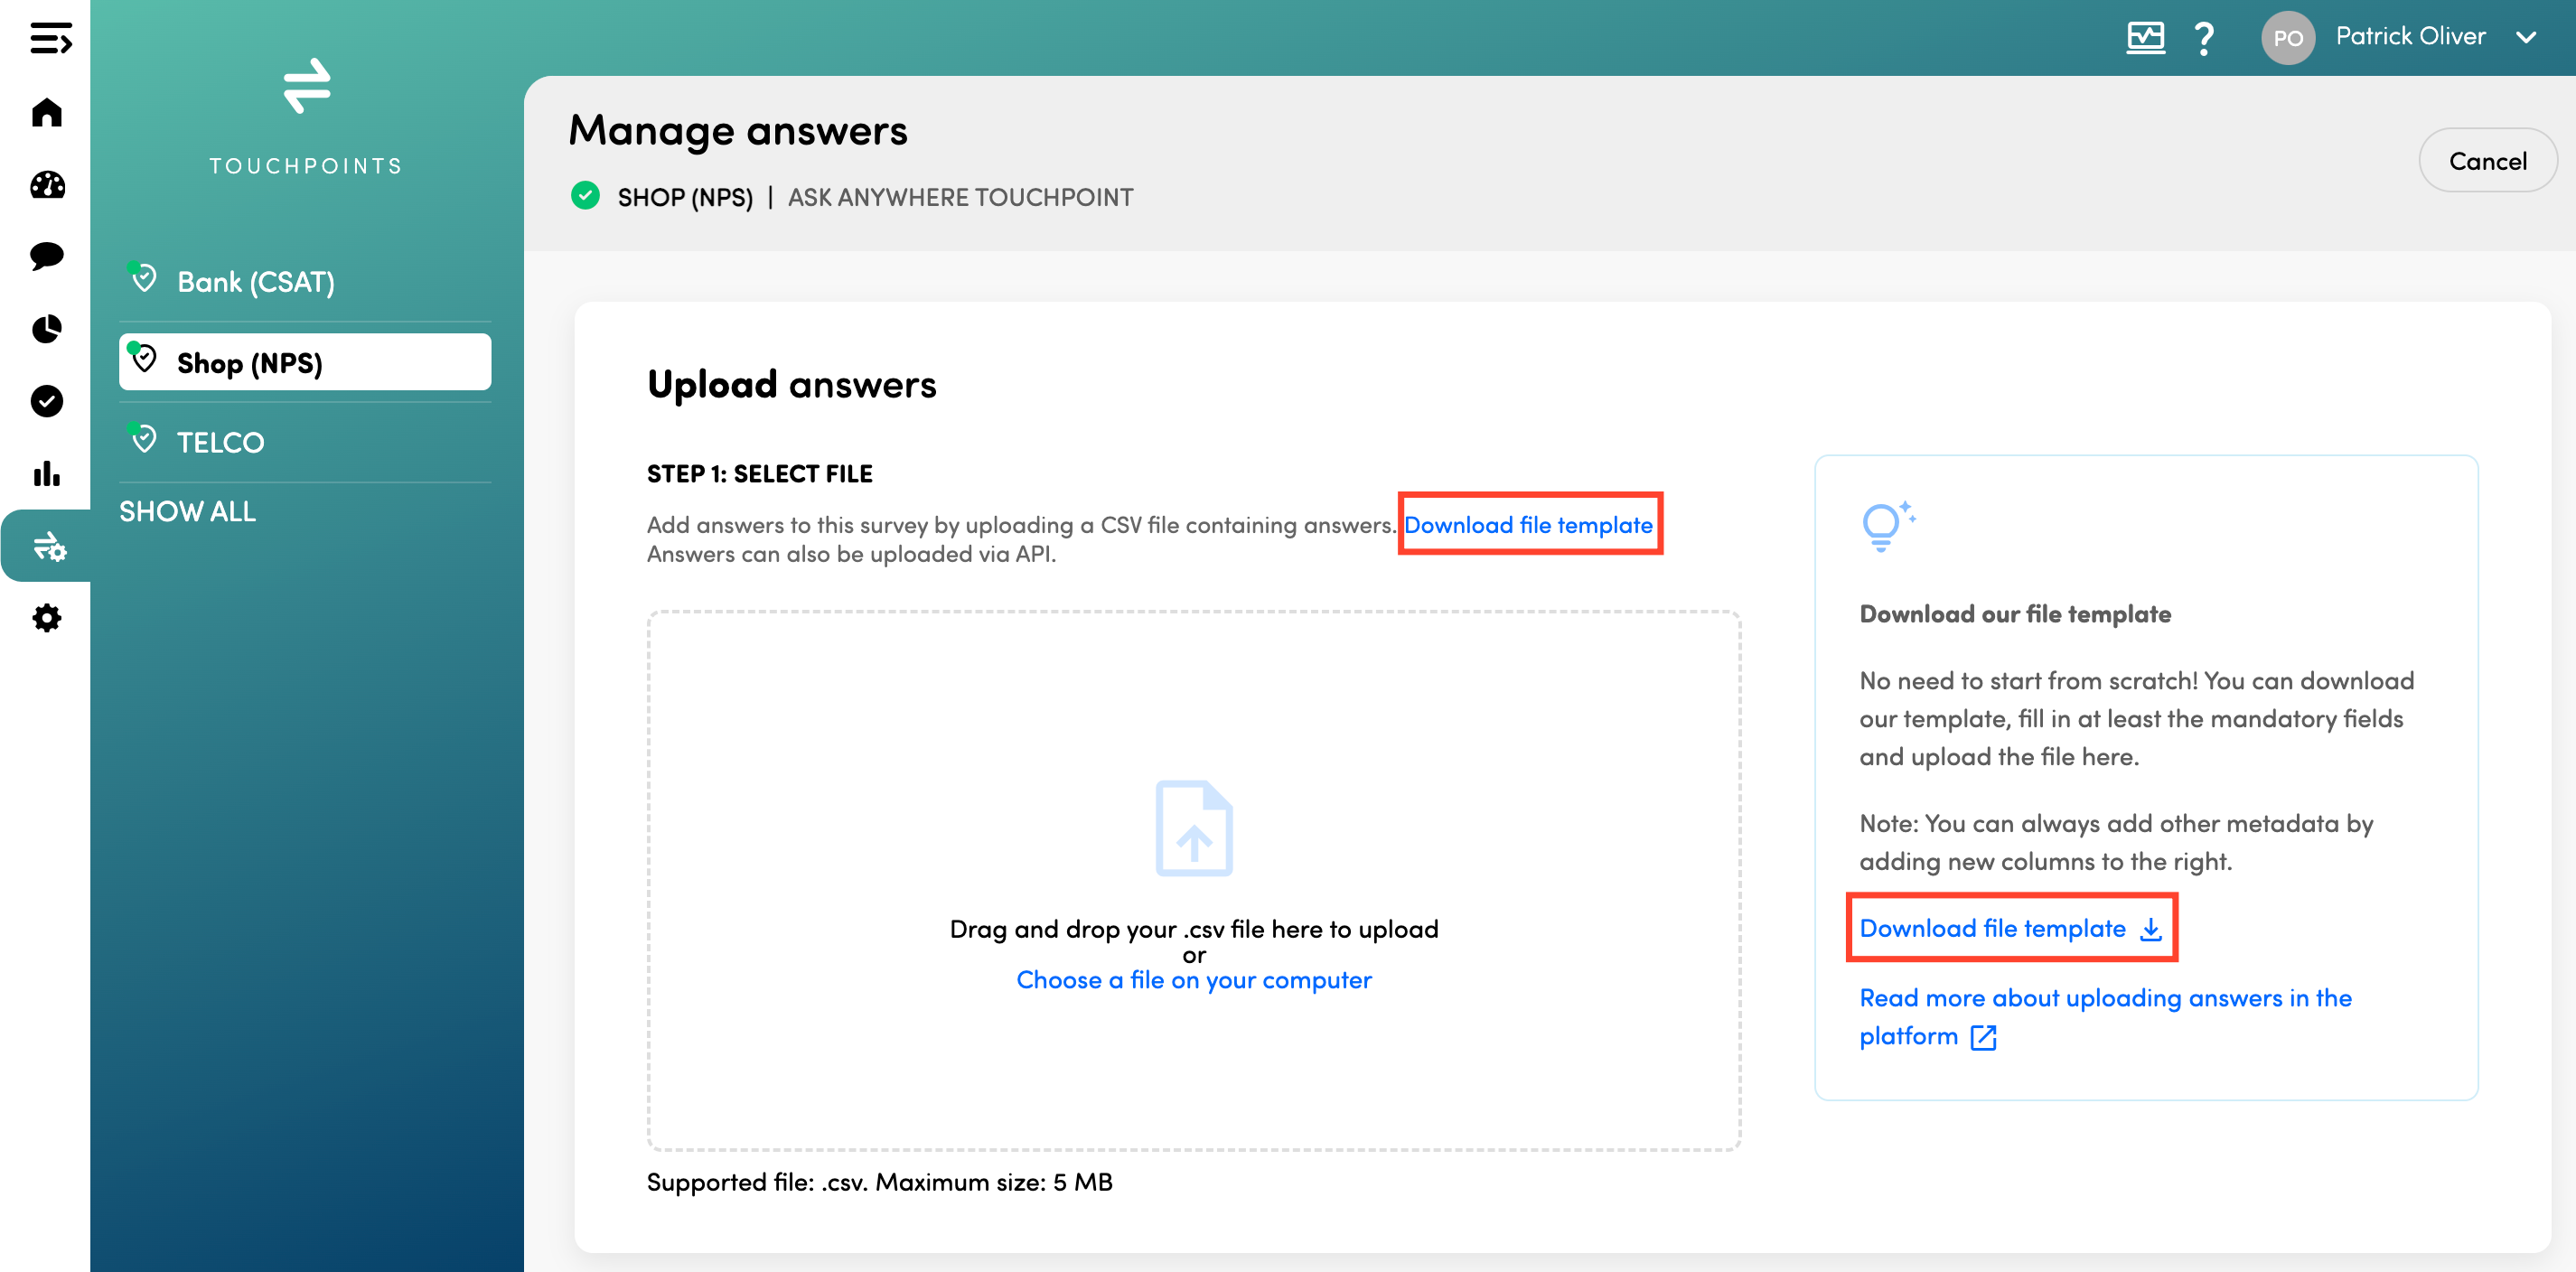Click the file upload drop zone icon

(1193, 828)
